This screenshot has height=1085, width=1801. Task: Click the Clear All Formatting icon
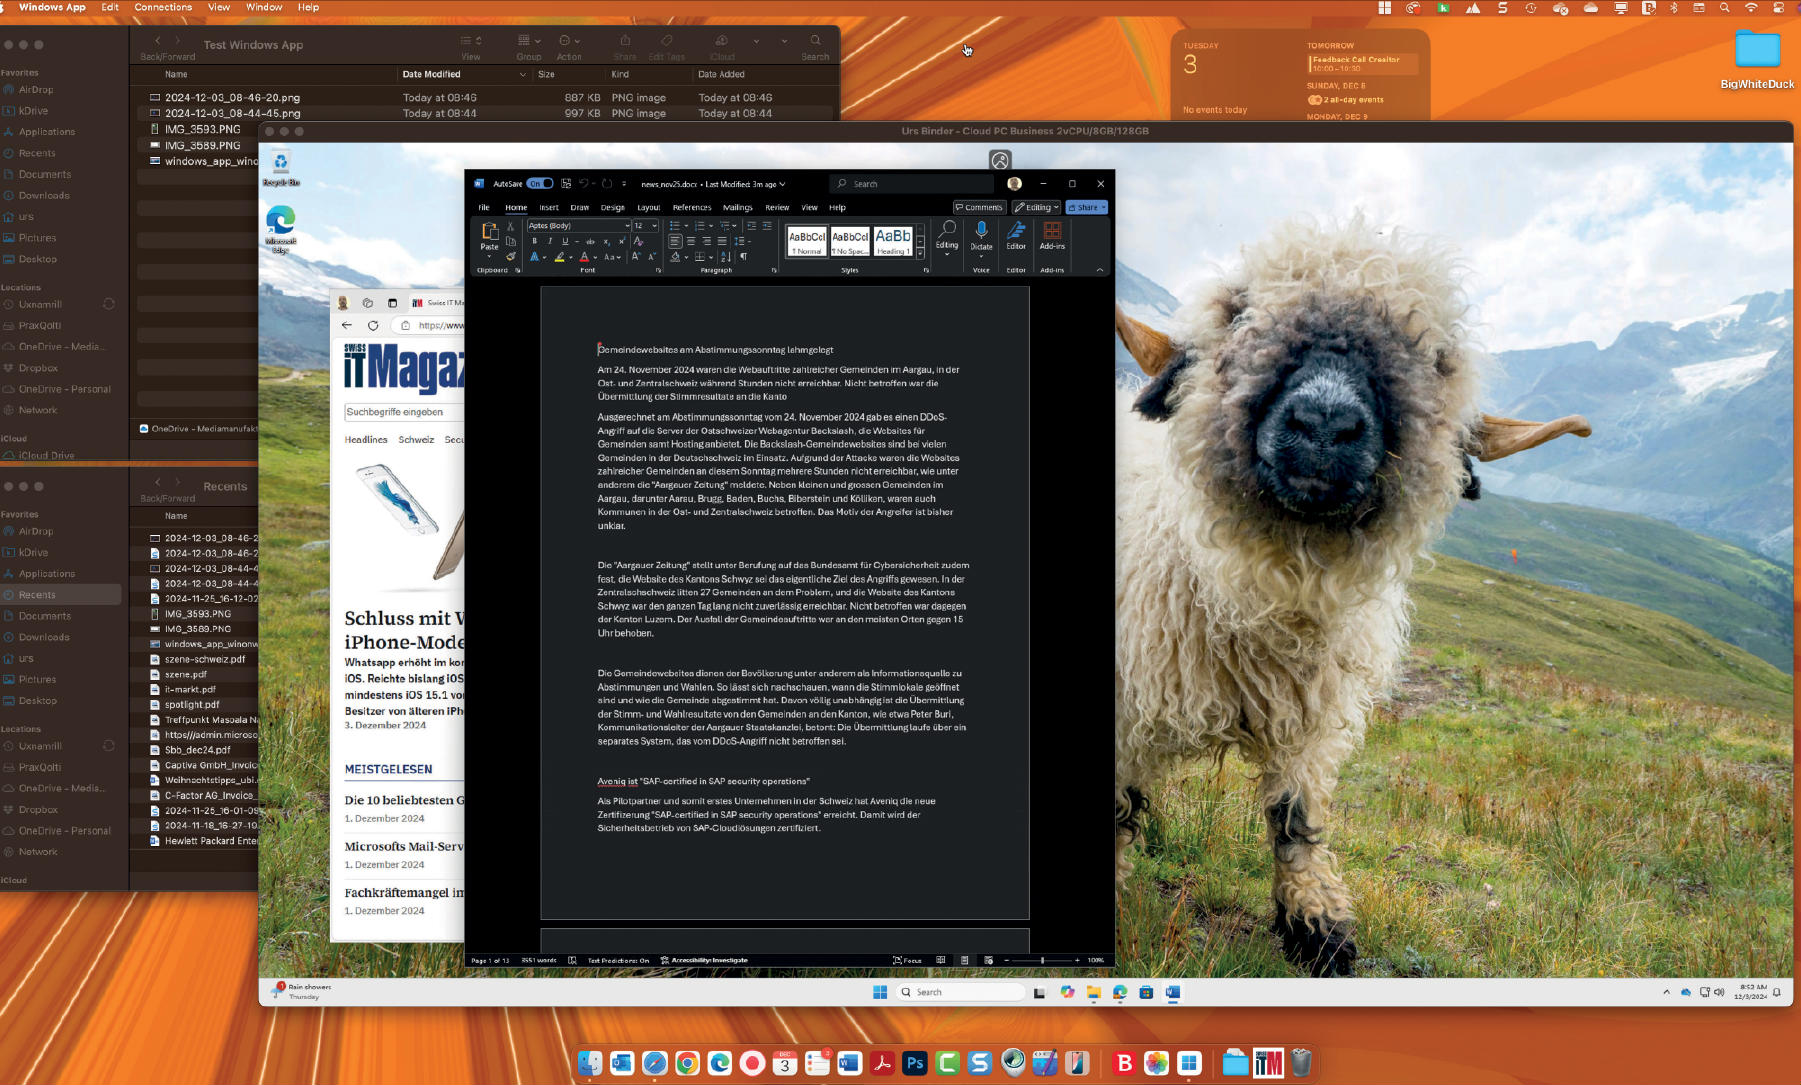point(638,241)
